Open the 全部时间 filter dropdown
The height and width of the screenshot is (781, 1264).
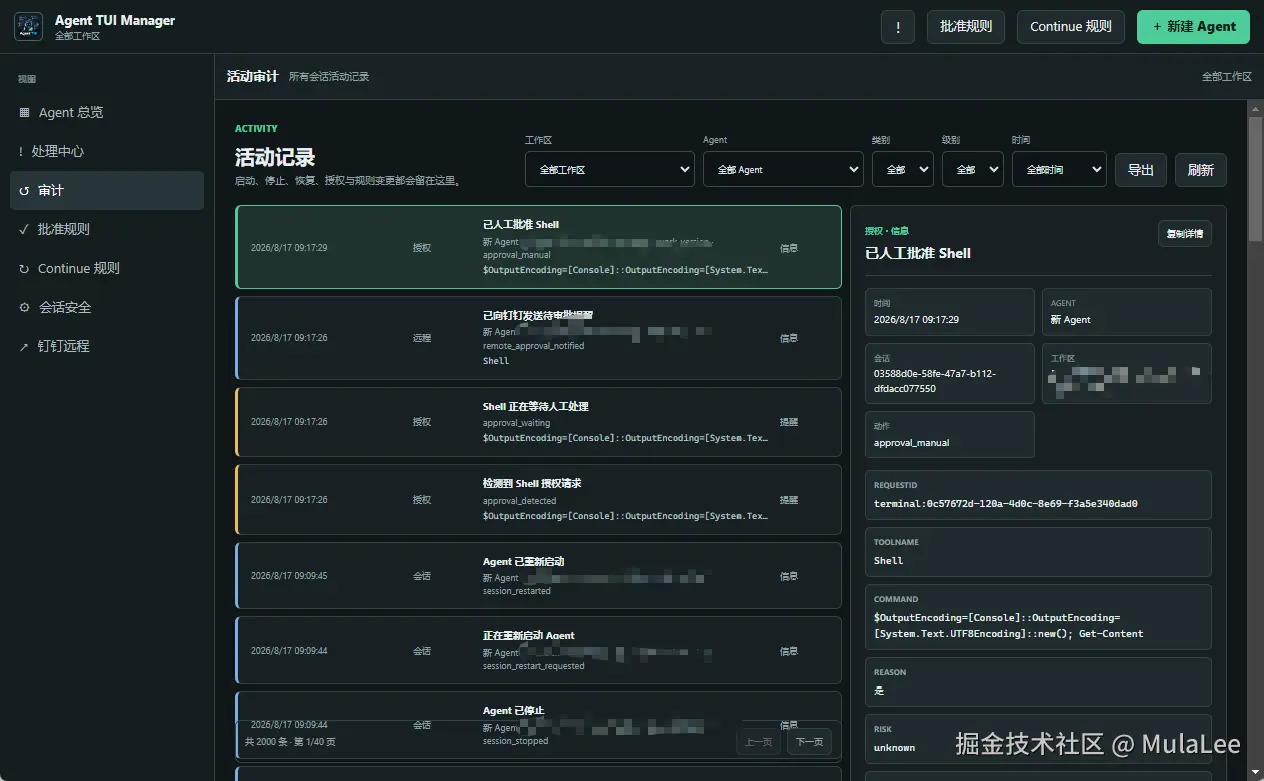pyautogui.click(x=1059, y=169)
